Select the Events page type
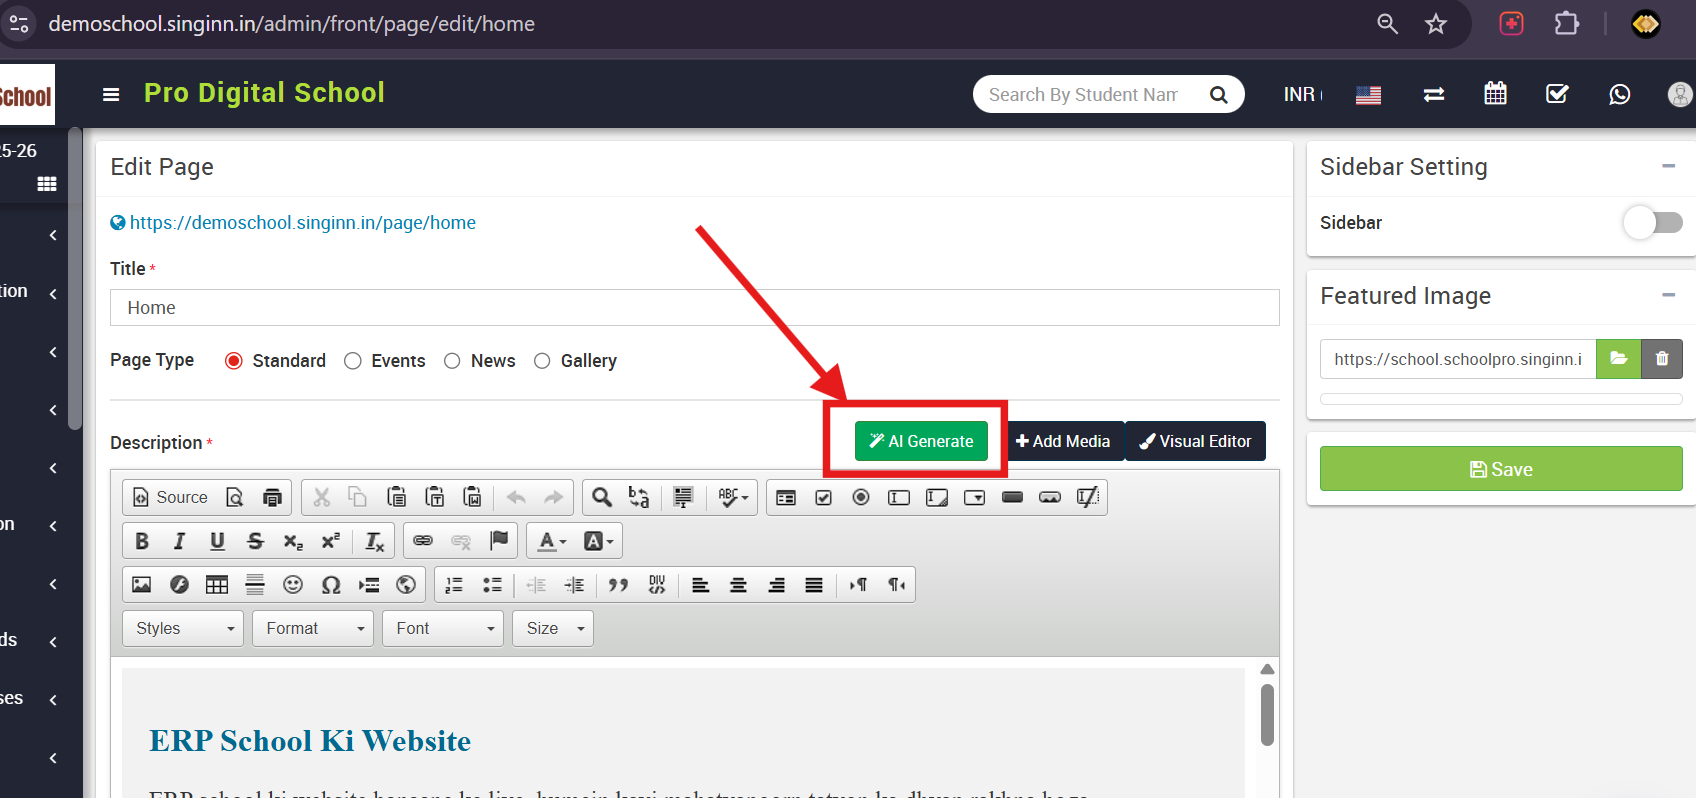The image size is (1696, 798). tap(353, 361)
